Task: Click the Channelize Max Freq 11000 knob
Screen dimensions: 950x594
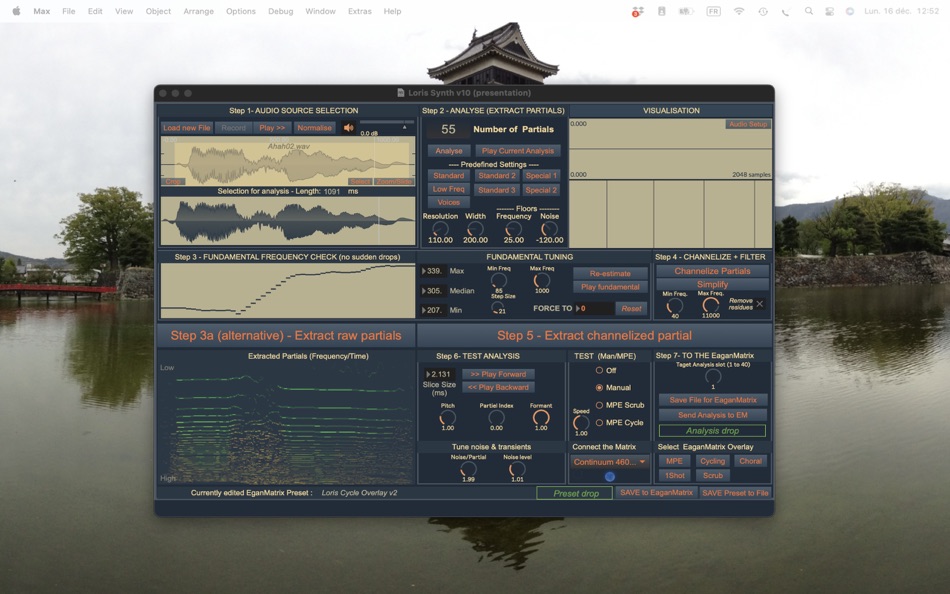Action: point(711,306)
